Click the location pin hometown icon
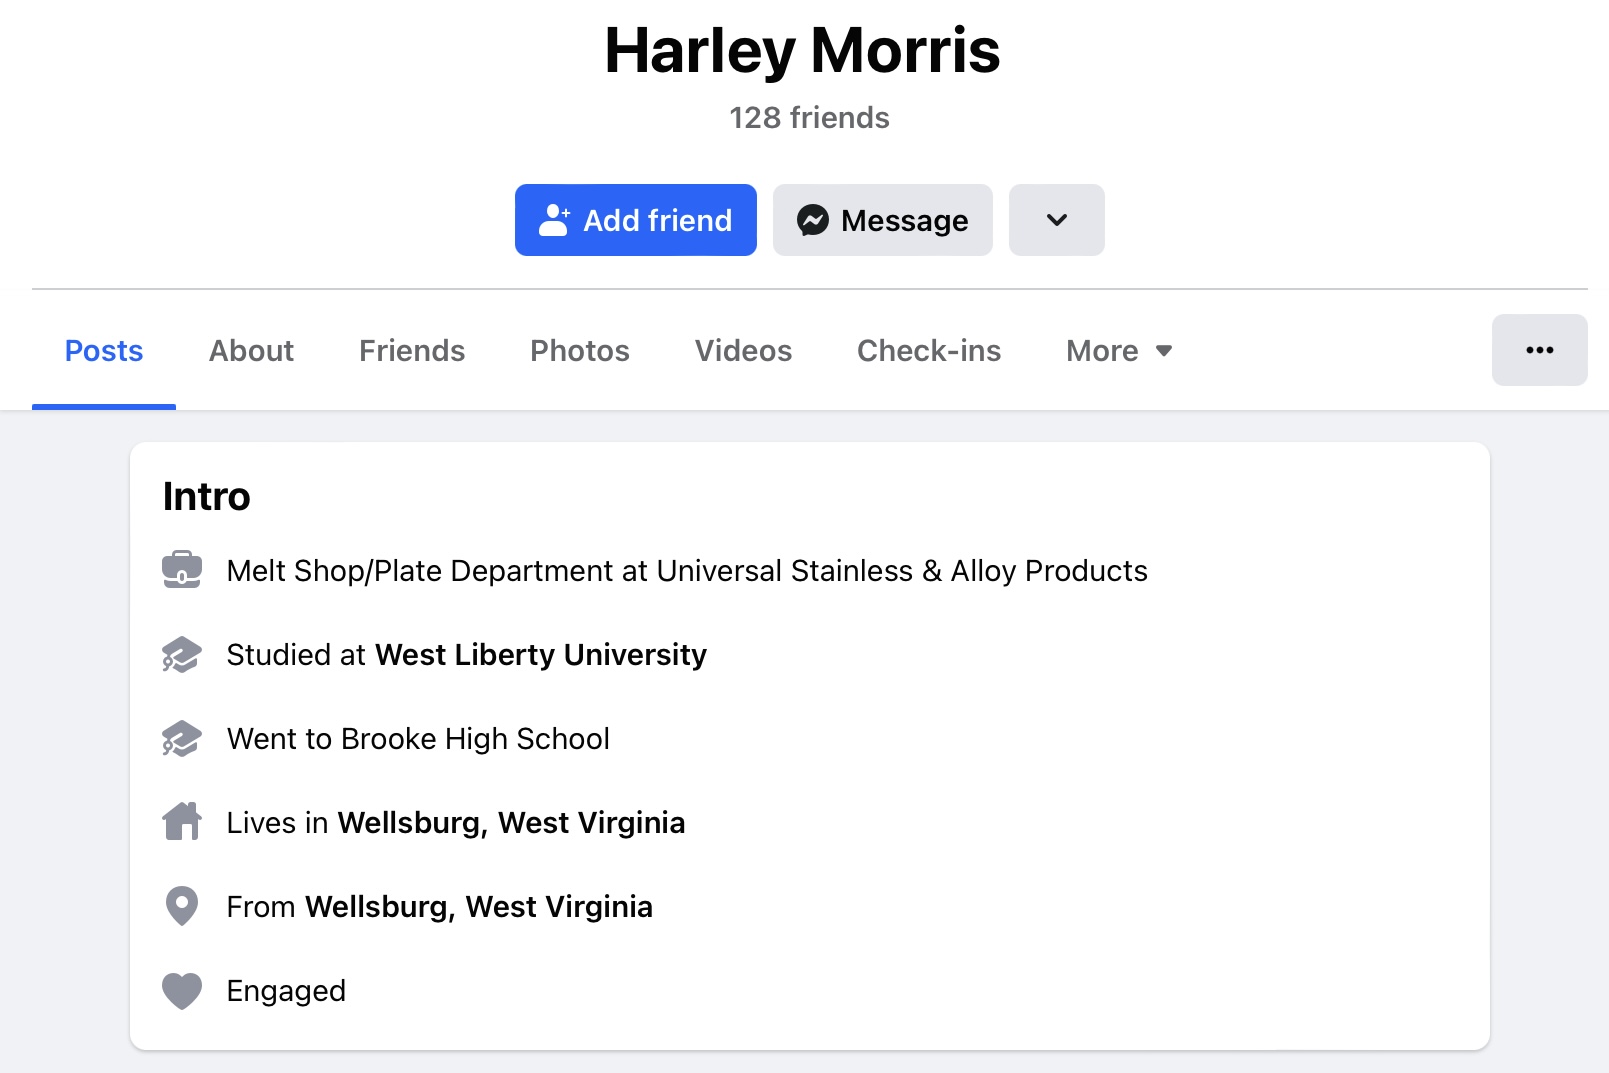Viewport: 1609px width, 1073px height. tap(182, 906)
